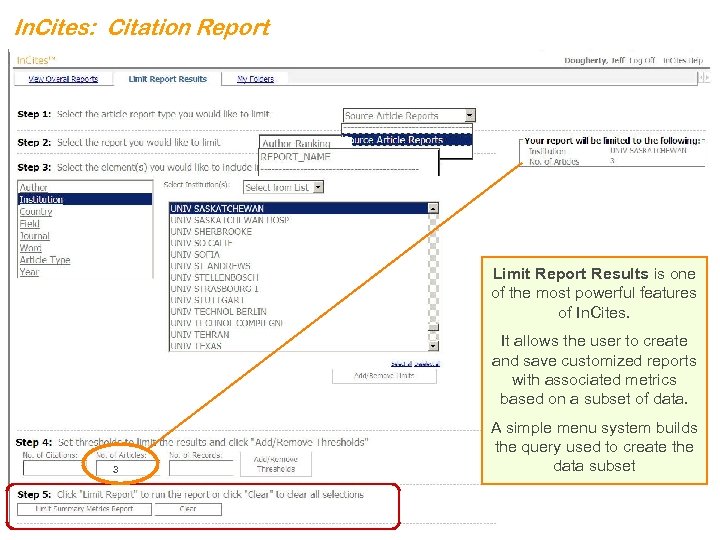Select UNIV TEHRAN row

(298, 334)
